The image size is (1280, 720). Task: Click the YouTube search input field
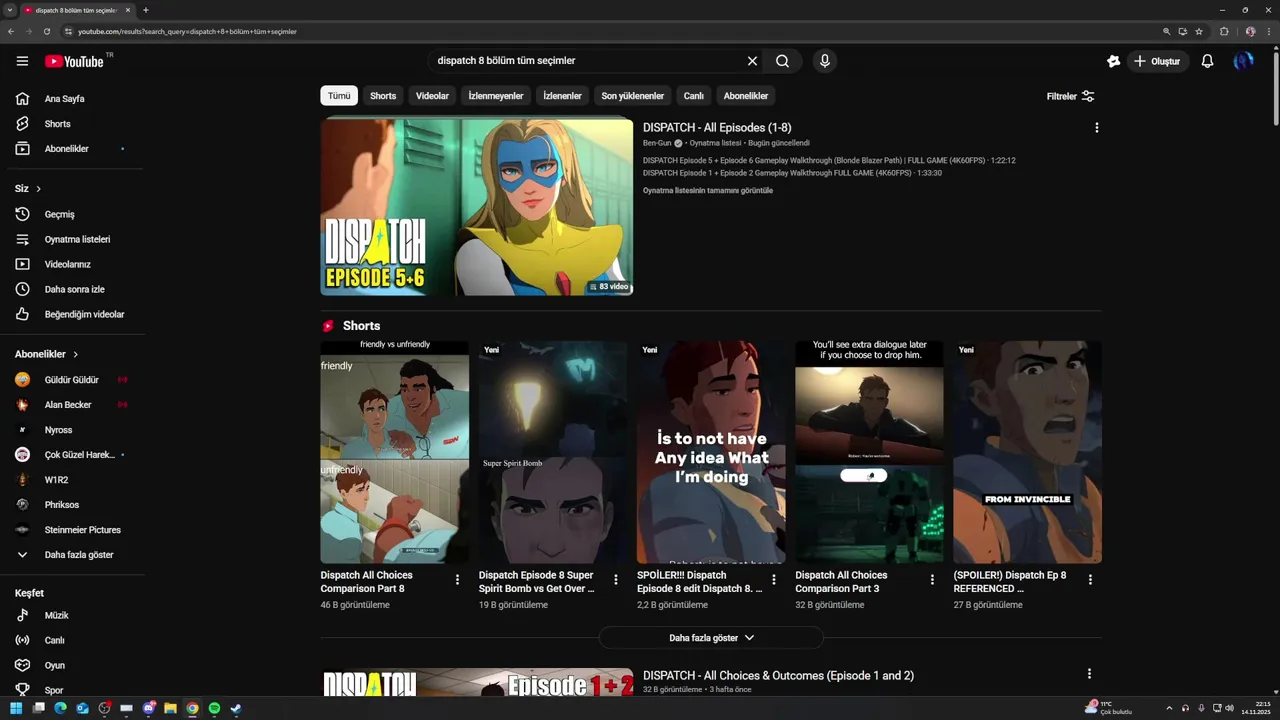click(590, 61)
